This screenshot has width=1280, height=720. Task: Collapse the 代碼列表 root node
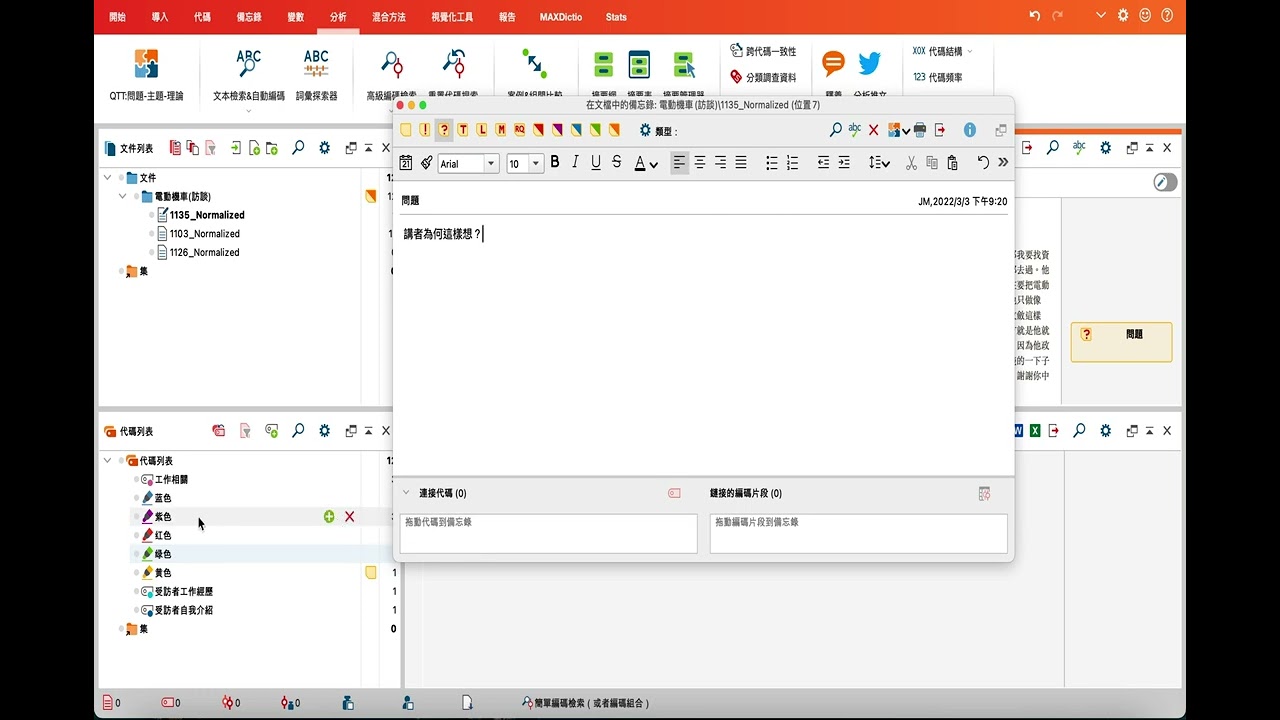(x=107, y=461)
